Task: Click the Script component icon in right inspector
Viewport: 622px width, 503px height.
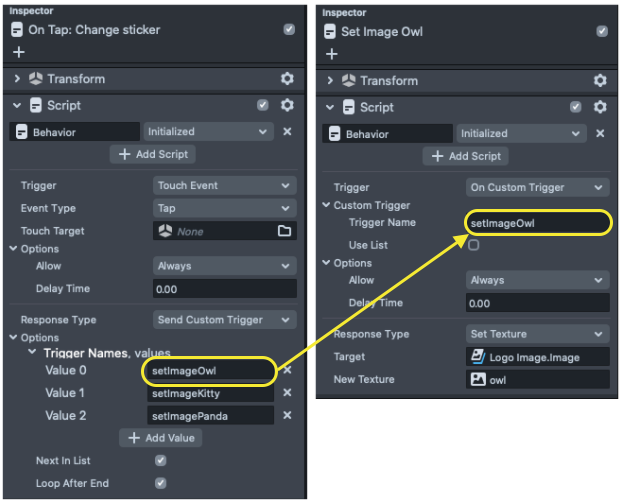Action: [349, 107]
